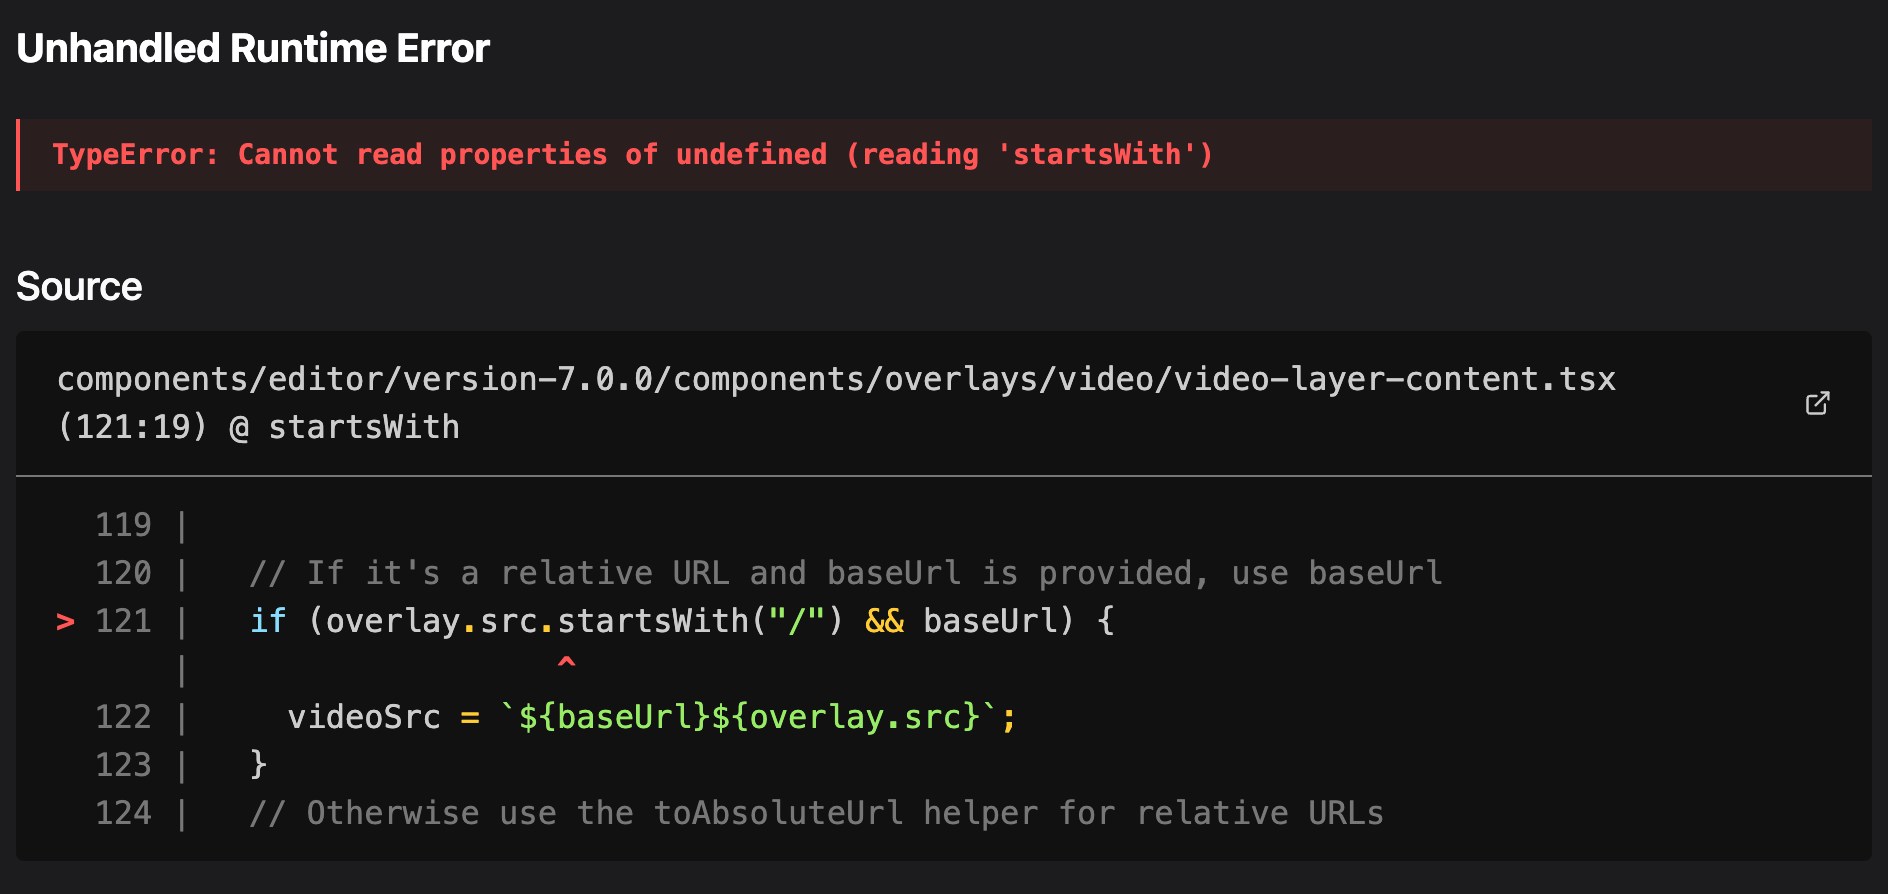
Task: Click the Source section heading
Action: (79, 287)
